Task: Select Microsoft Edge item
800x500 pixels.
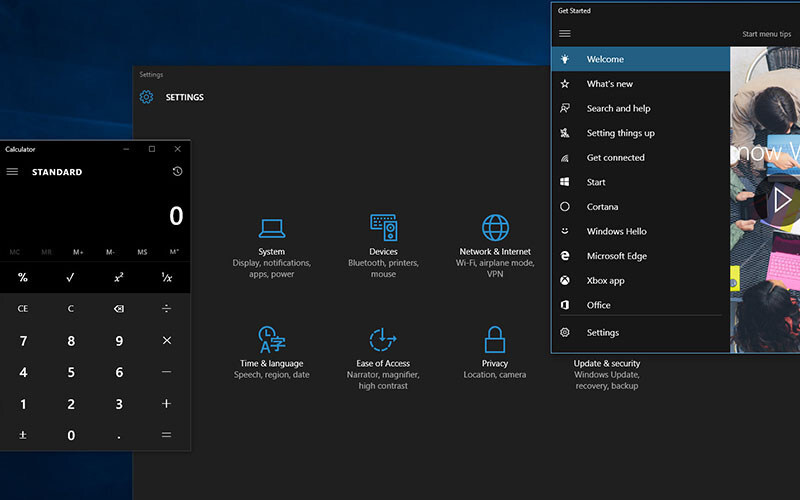Action: tap(641, 256)
